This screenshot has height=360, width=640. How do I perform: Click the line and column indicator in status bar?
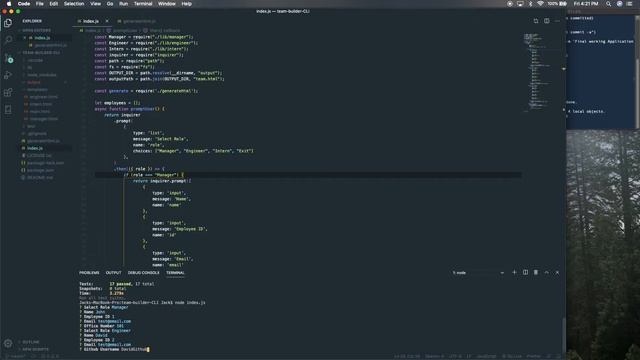pos(407,356)
